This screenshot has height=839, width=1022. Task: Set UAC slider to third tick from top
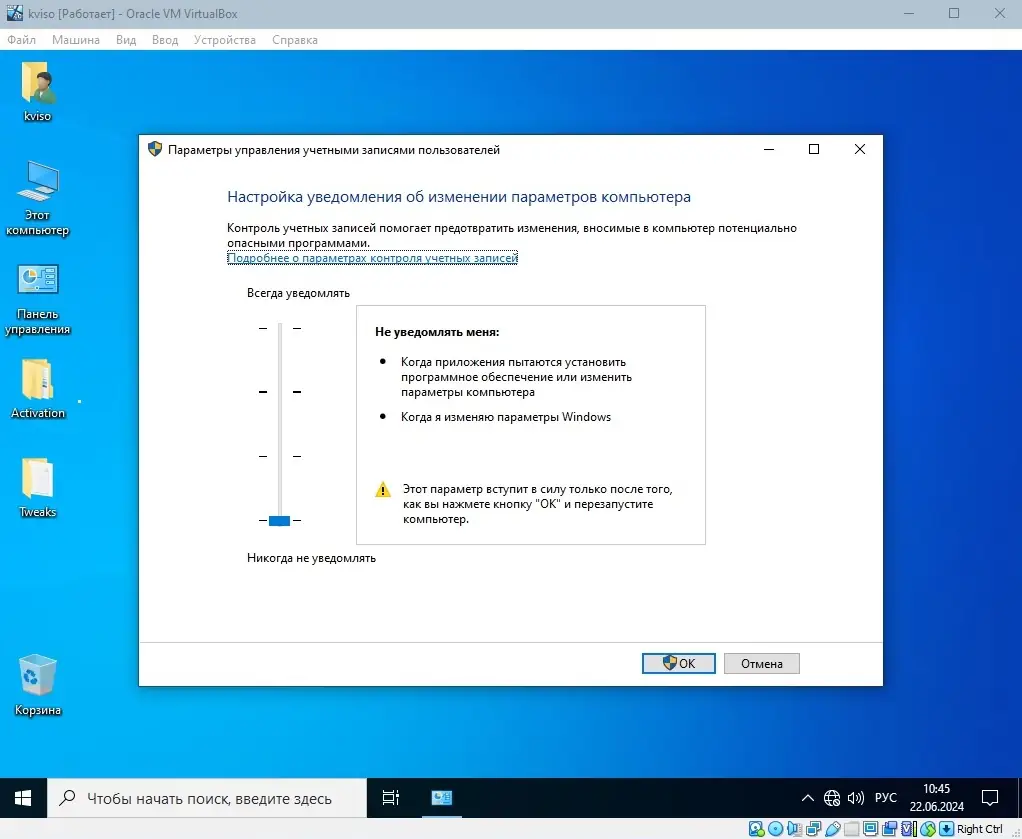pyautogui.click(x=280, y=456)
